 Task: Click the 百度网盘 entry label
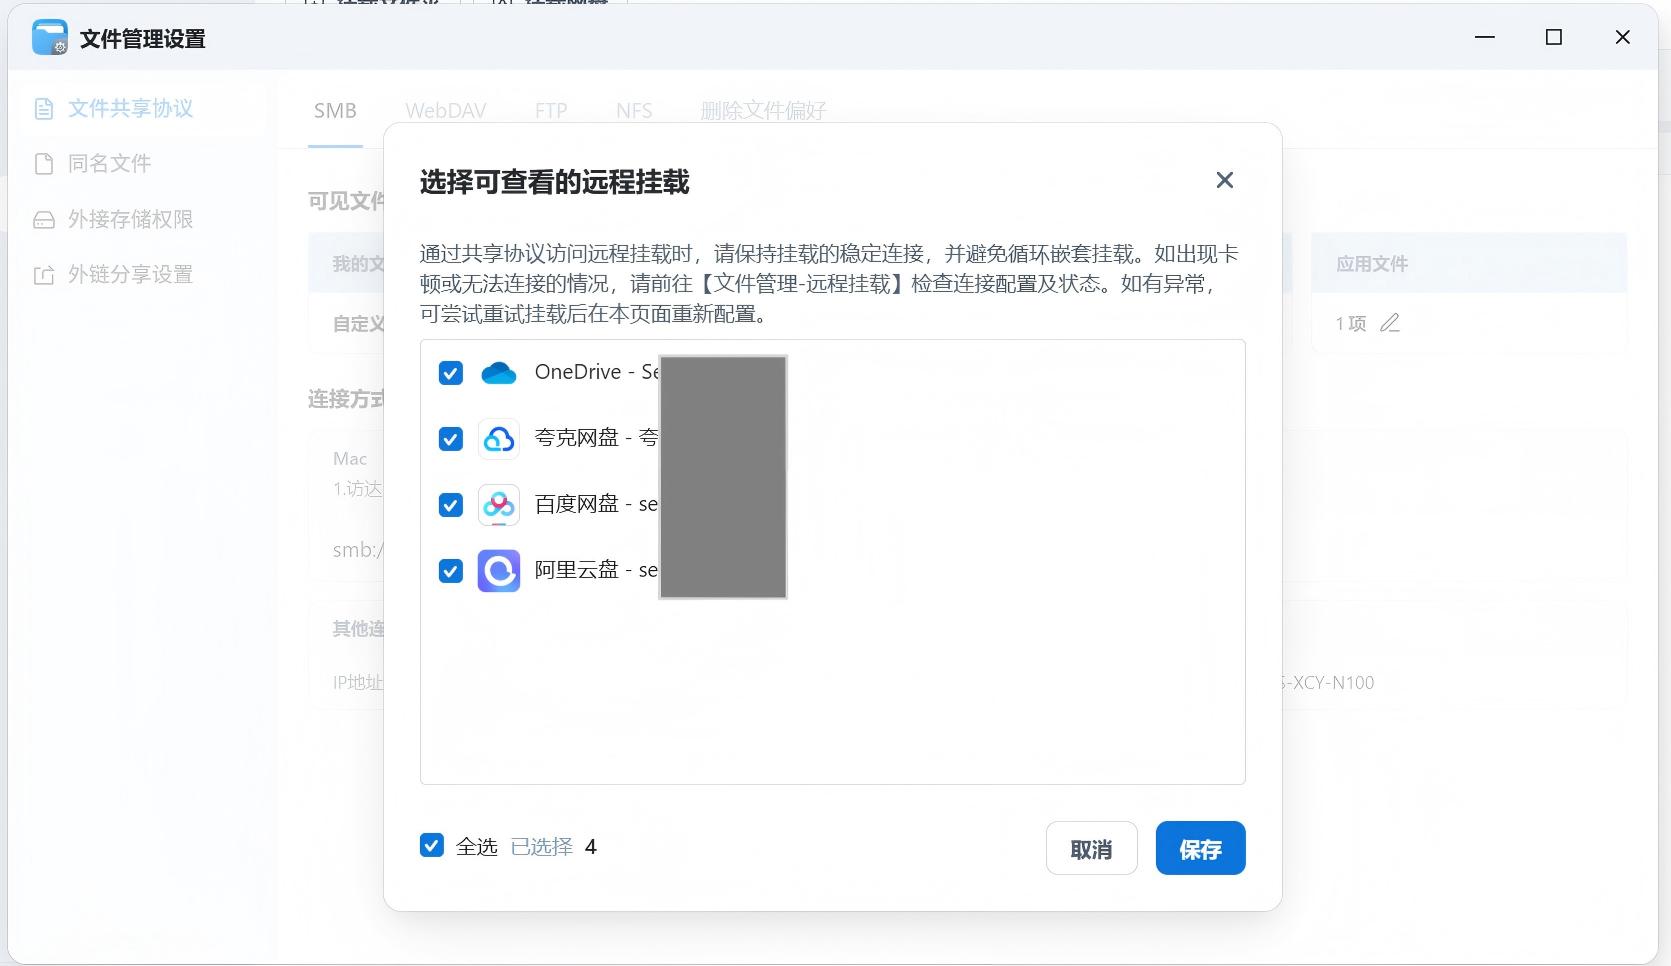(x=596, y=504)
